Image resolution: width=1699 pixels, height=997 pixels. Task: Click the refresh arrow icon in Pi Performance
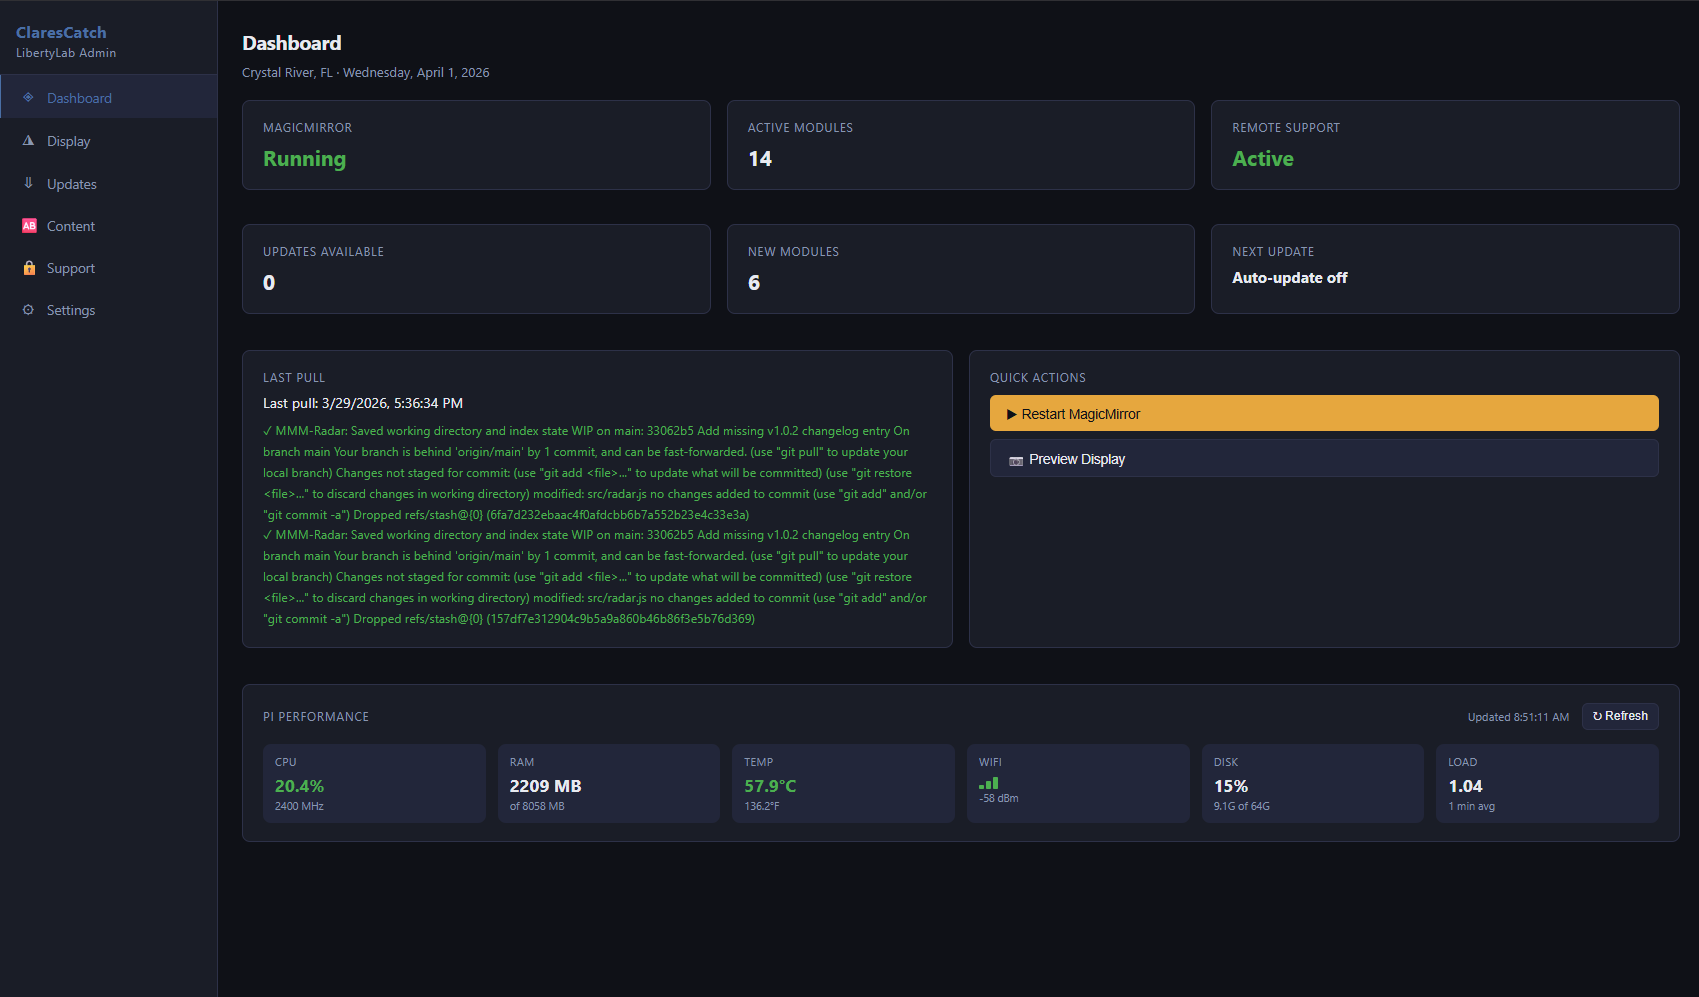[1598, 716]
